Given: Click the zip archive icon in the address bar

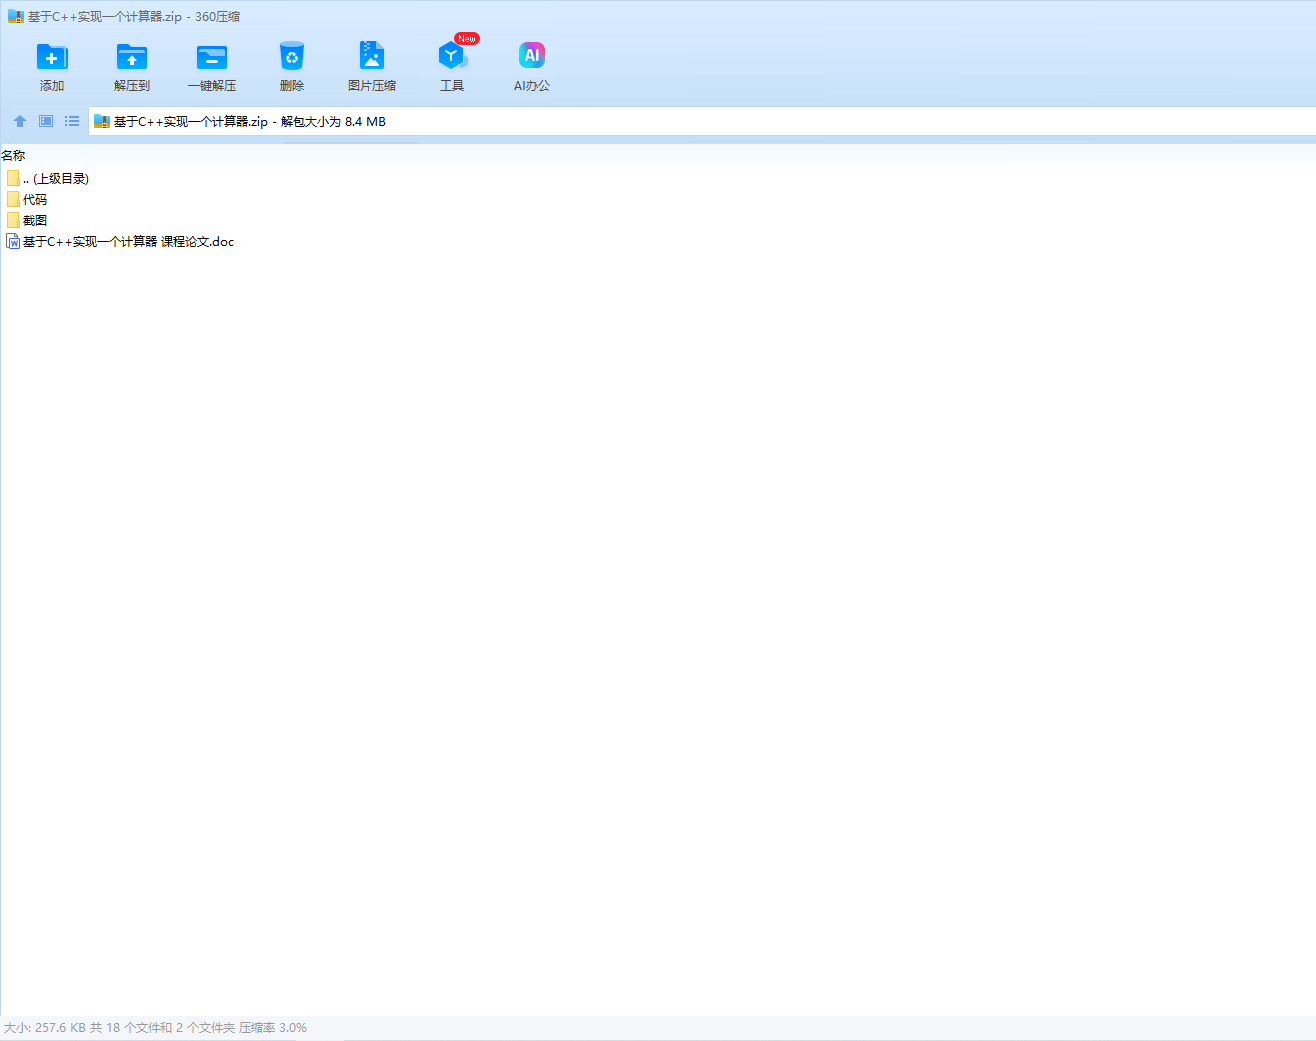Looking at the screenshot, I should (x=101, y=121).
